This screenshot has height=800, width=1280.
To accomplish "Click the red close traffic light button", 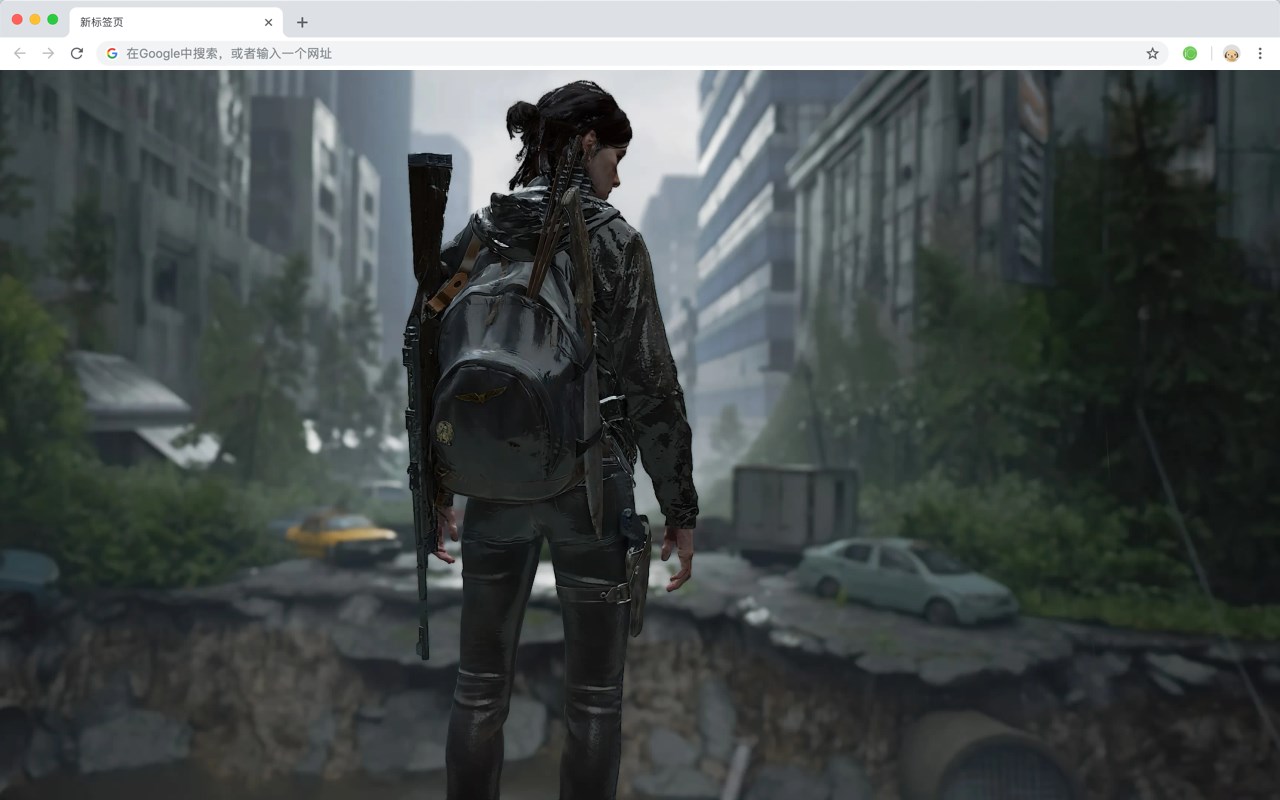I will (x=16, y=17).
